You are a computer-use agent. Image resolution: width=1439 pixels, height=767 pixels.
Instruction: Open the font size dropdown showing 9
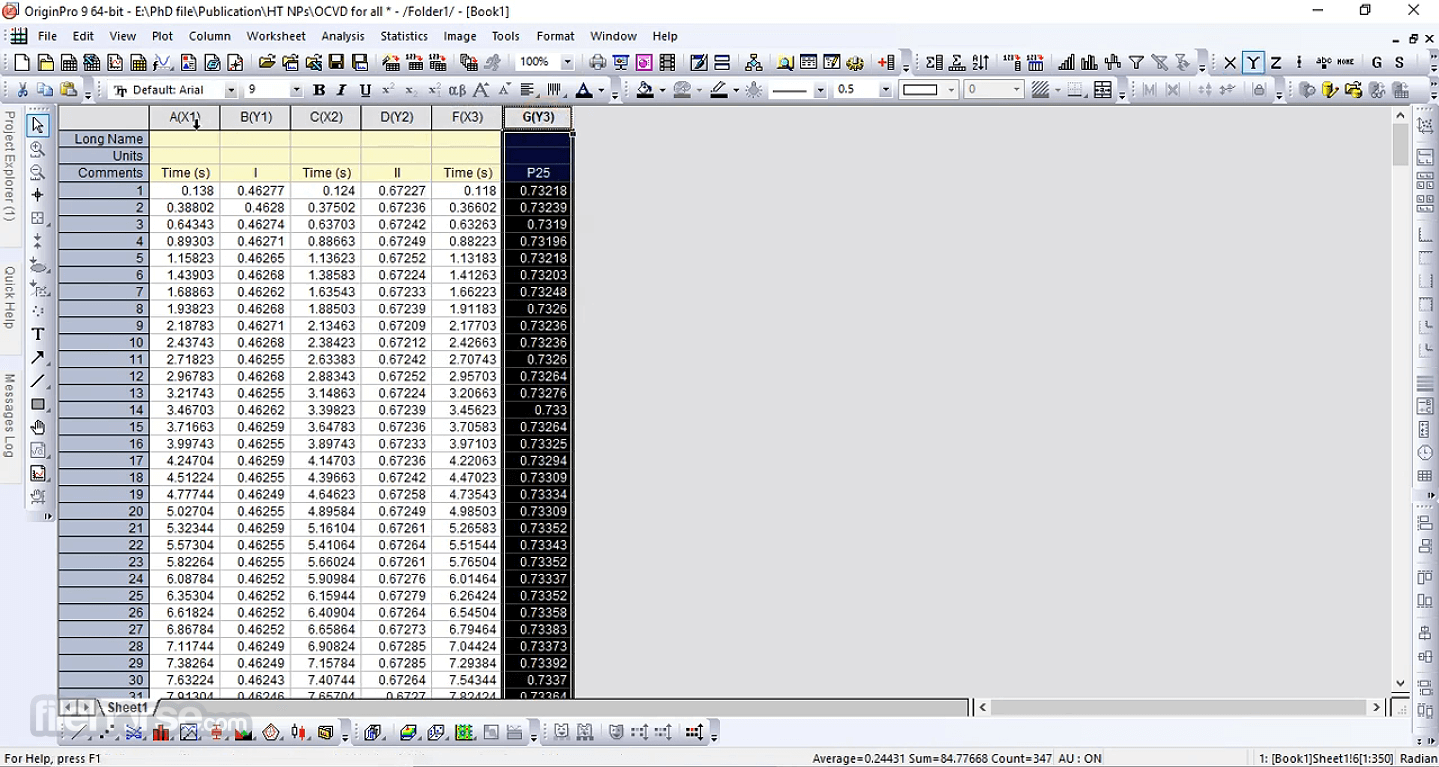point(296,90)
